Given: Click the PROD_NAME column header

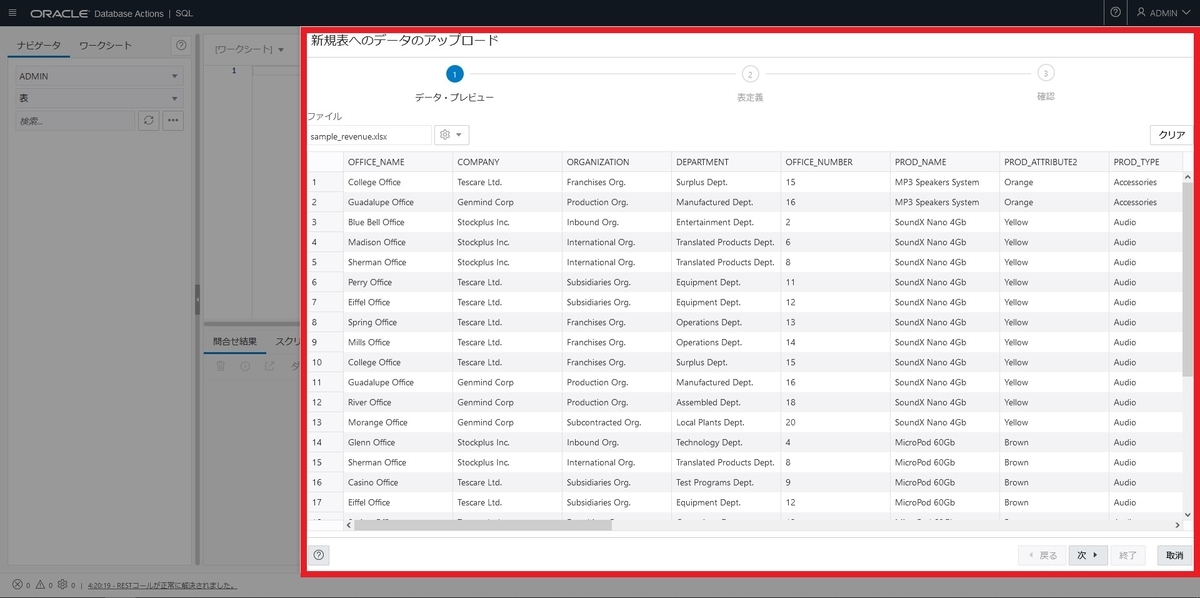Looking at the screenshot, I should pyautogui.click(x=945, y=162).
